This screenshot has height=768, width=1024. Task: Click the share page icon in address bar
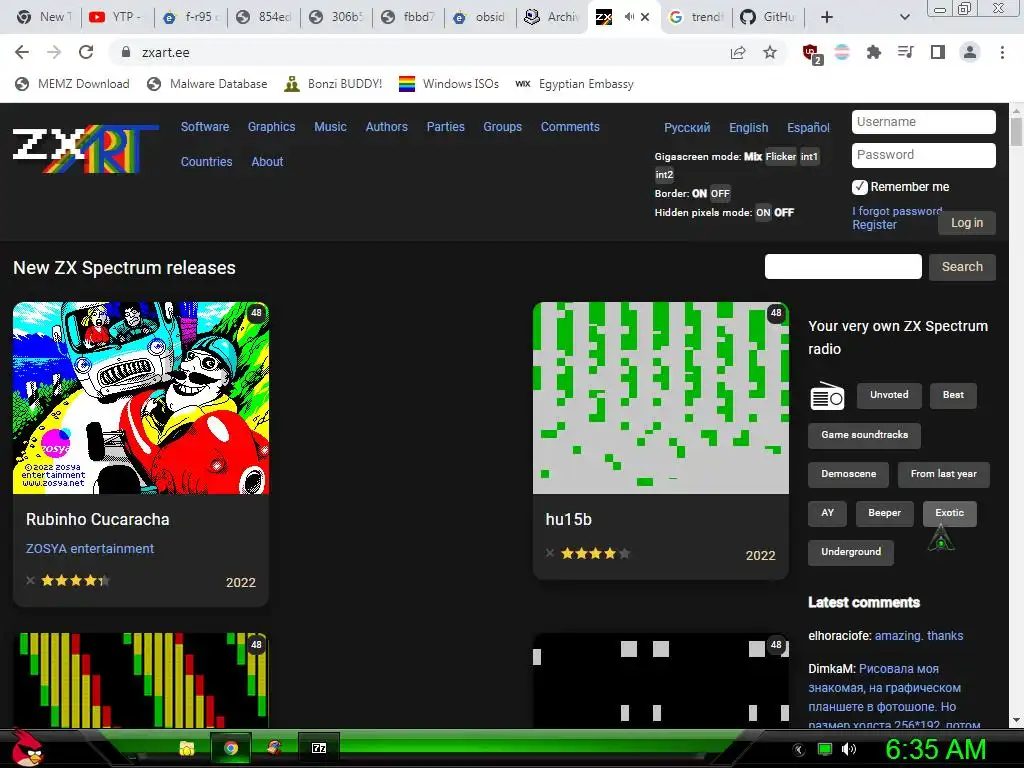coord(738,53)
